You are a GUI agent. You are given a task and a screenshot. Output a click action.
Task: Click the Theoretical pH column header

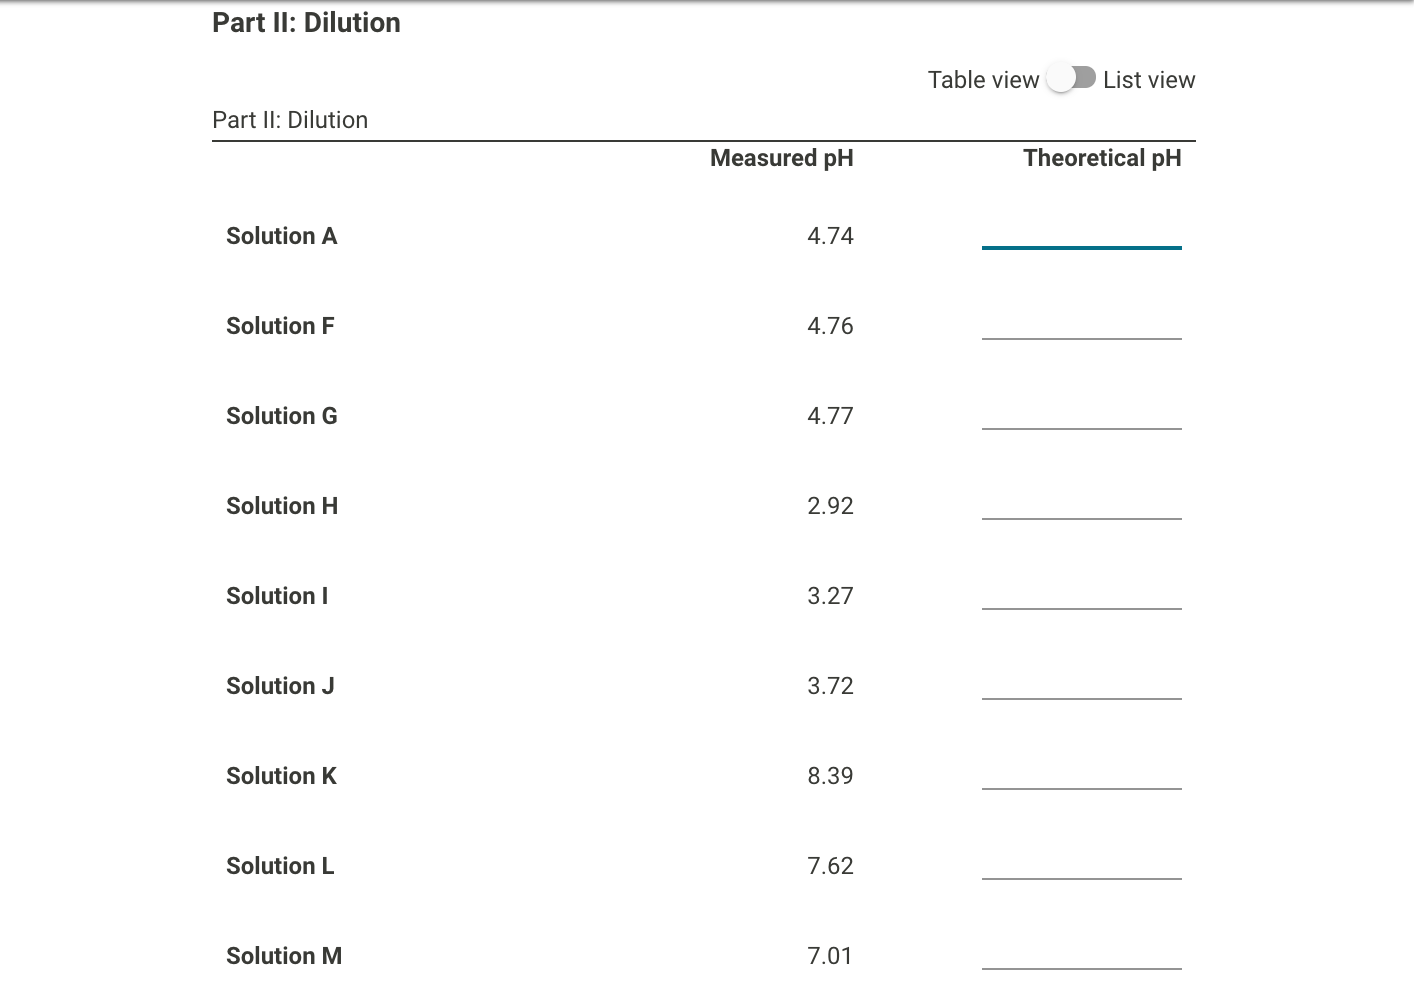pos(1102,157)
